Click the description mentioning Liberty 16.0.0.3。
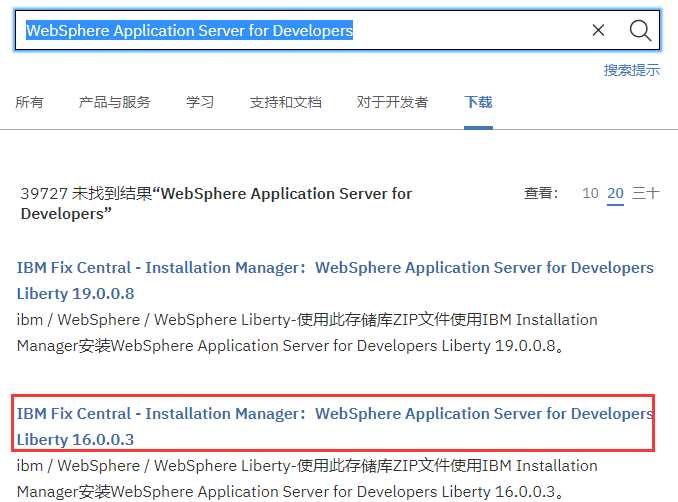The width and height of the screenshot is (678, 502). click(307, 479)
